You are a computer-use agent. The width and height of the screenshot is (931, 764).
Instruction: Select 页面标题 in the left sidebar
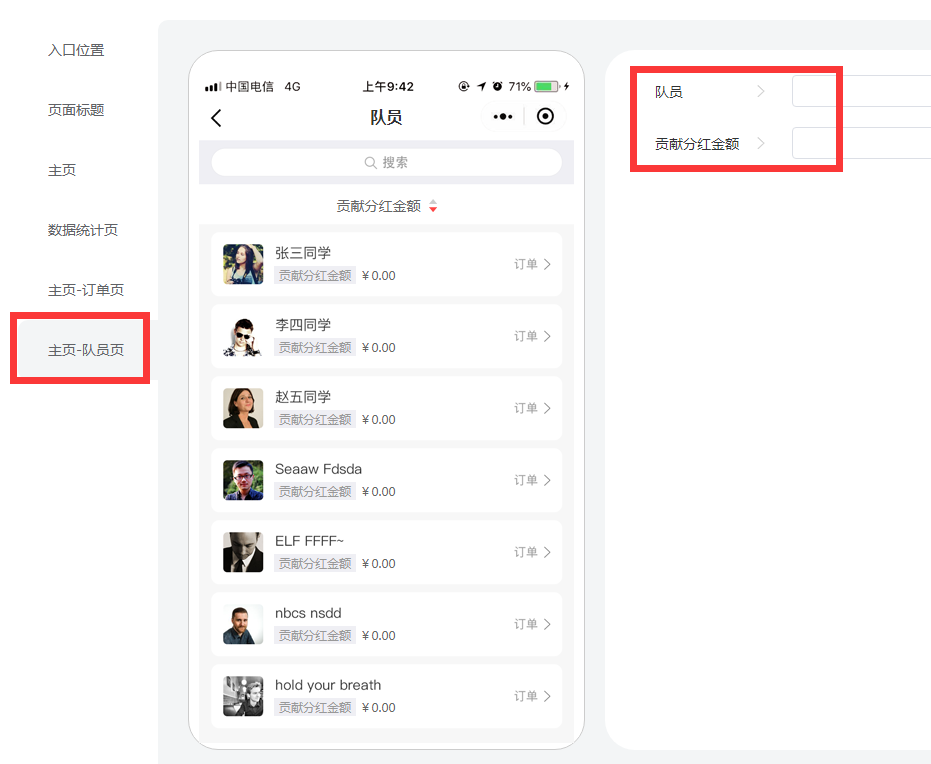click(76, 110)
